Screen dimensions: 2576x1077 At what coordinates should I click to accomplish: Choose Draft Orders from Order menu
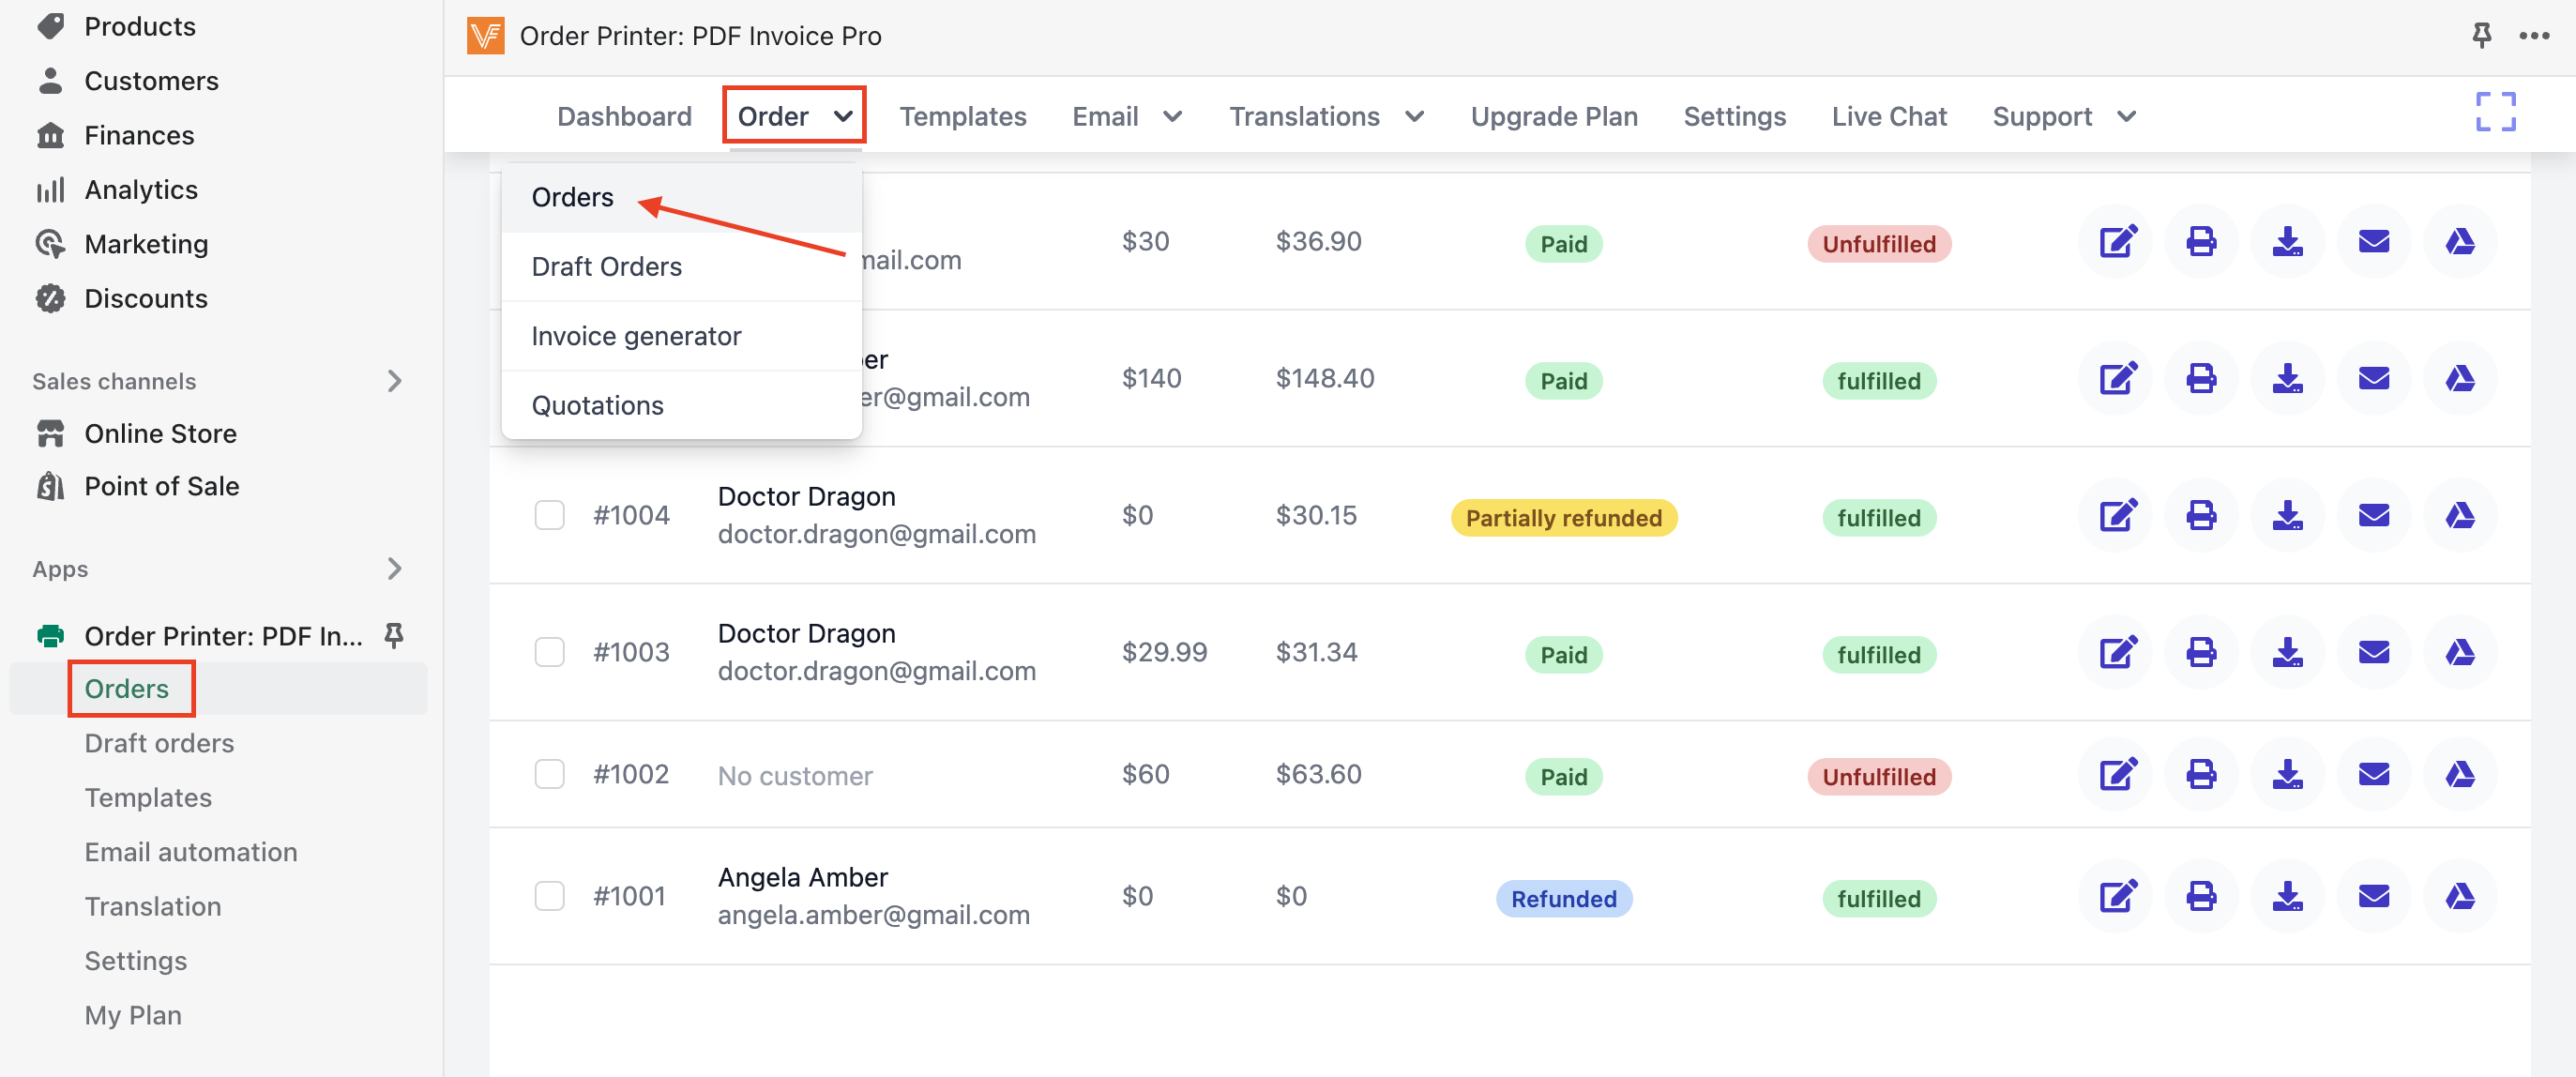[606, 267]
